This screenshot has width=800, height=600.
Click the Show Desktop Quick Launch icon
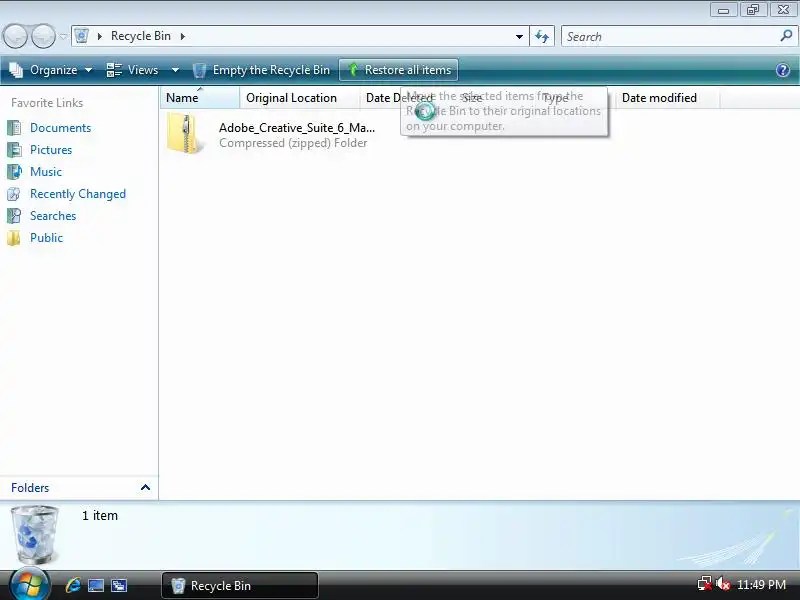[96, 585]
